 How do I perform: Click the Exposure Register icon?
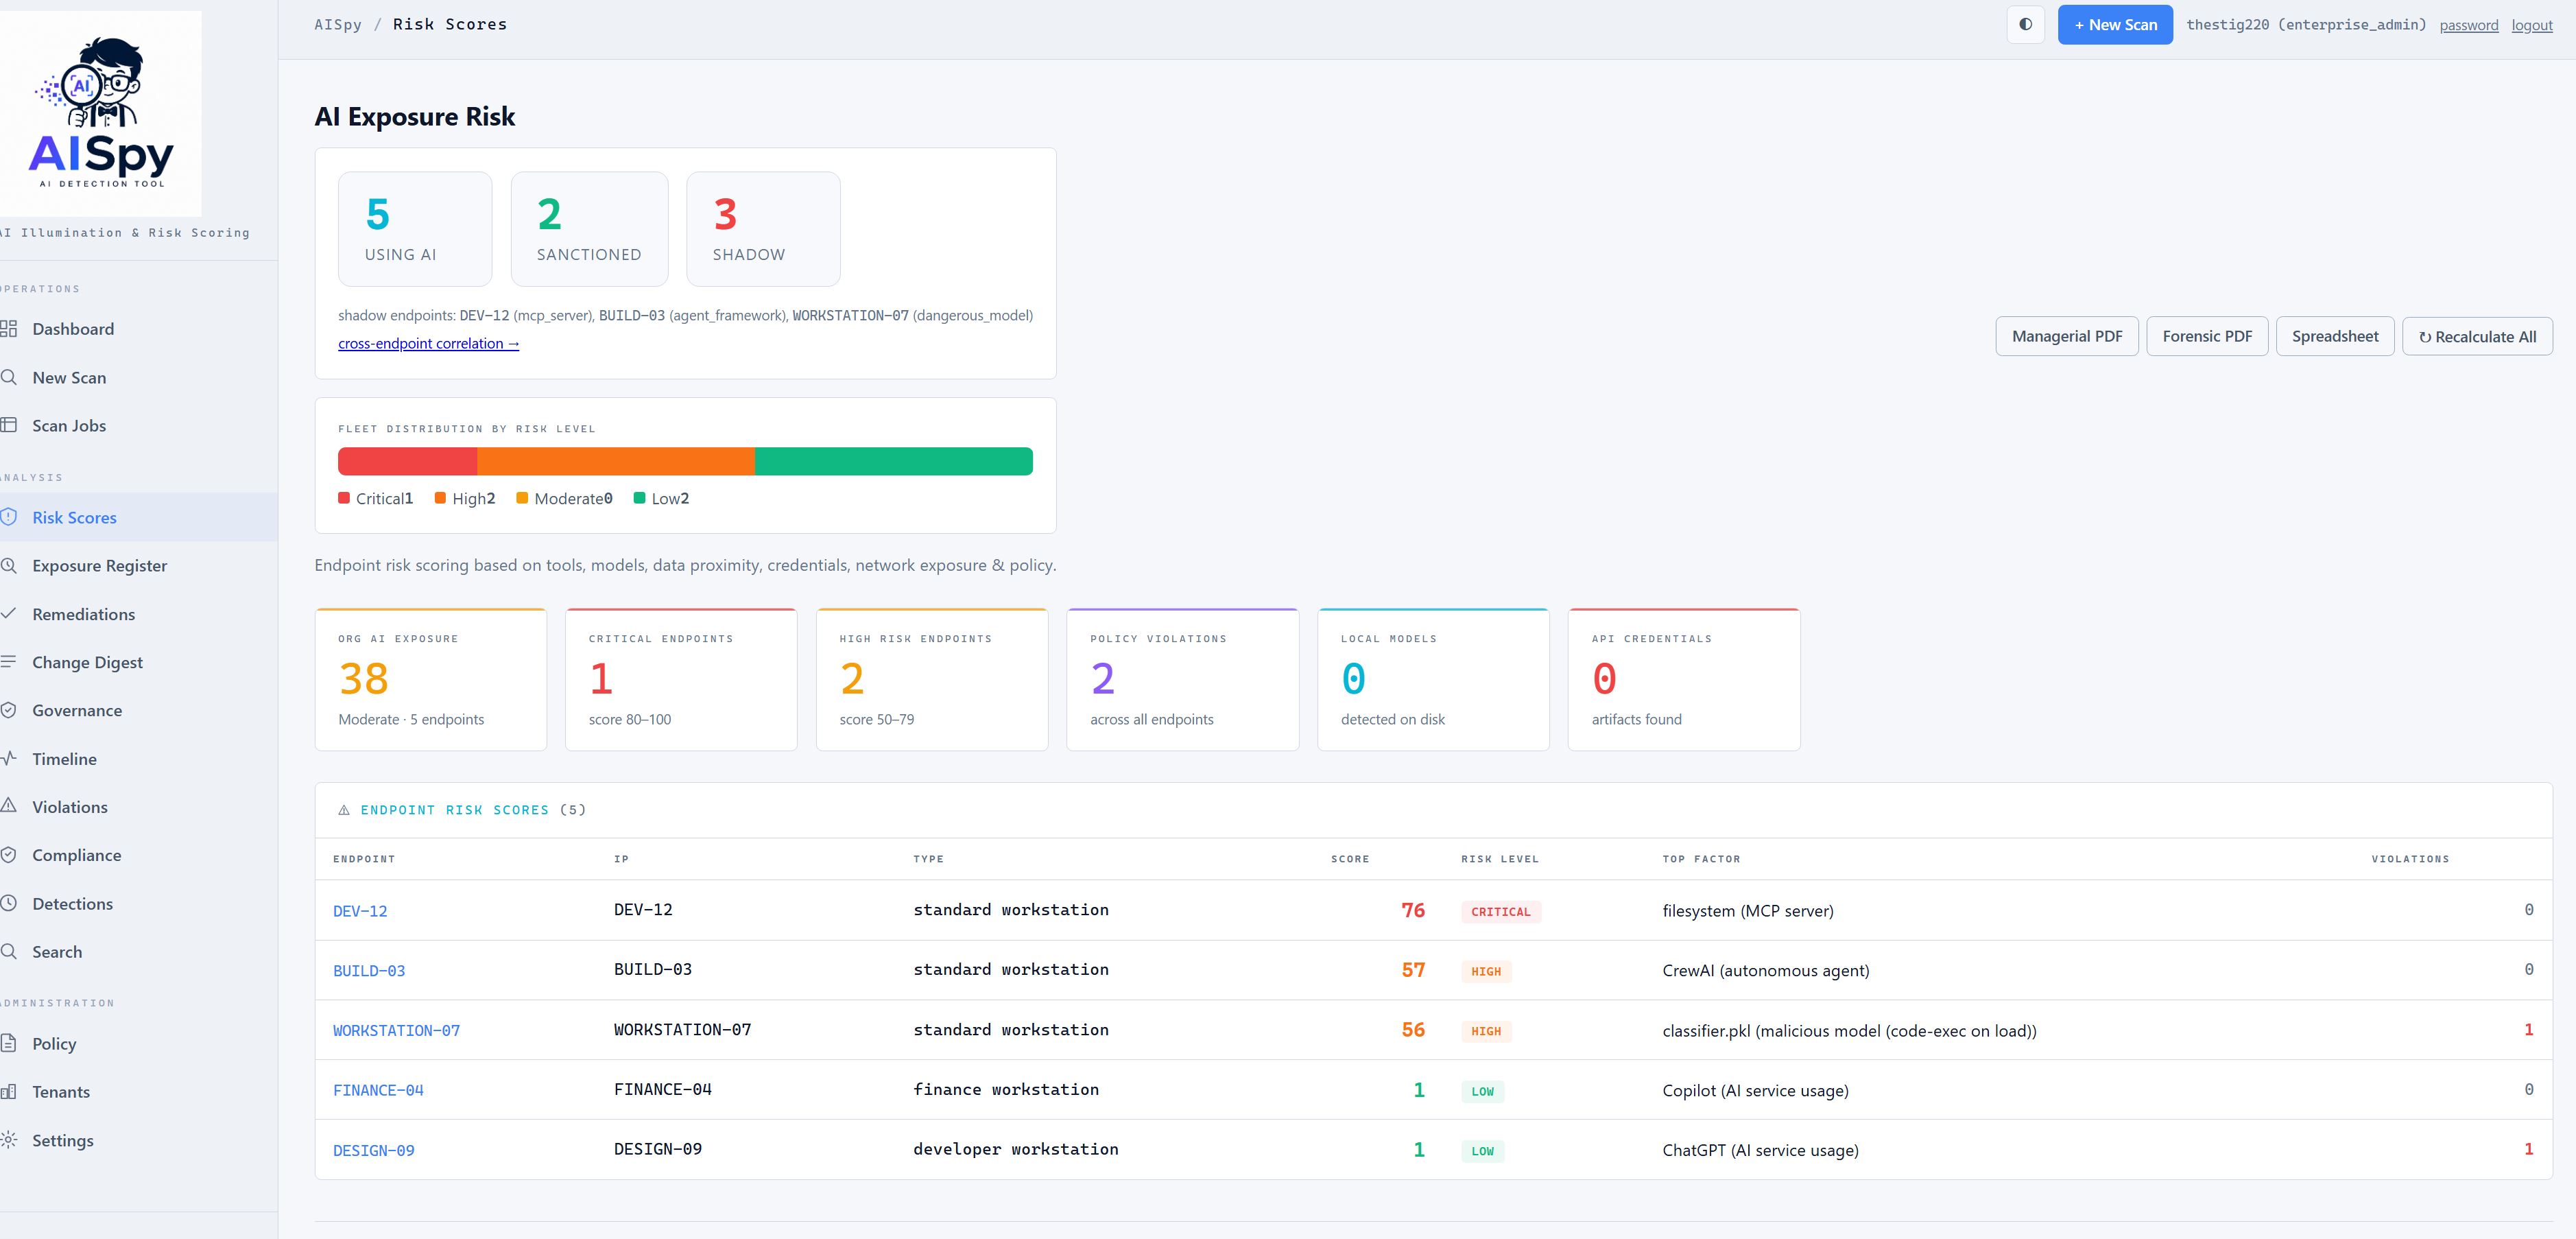(x=9, y=565)
